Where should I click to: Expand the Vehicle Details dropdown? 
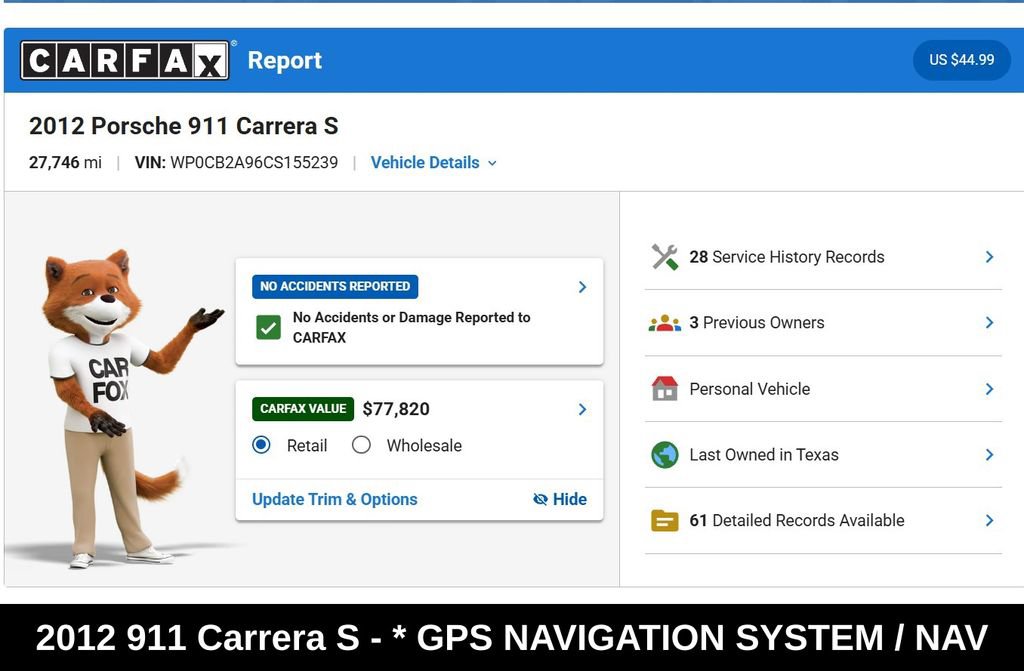434,163
